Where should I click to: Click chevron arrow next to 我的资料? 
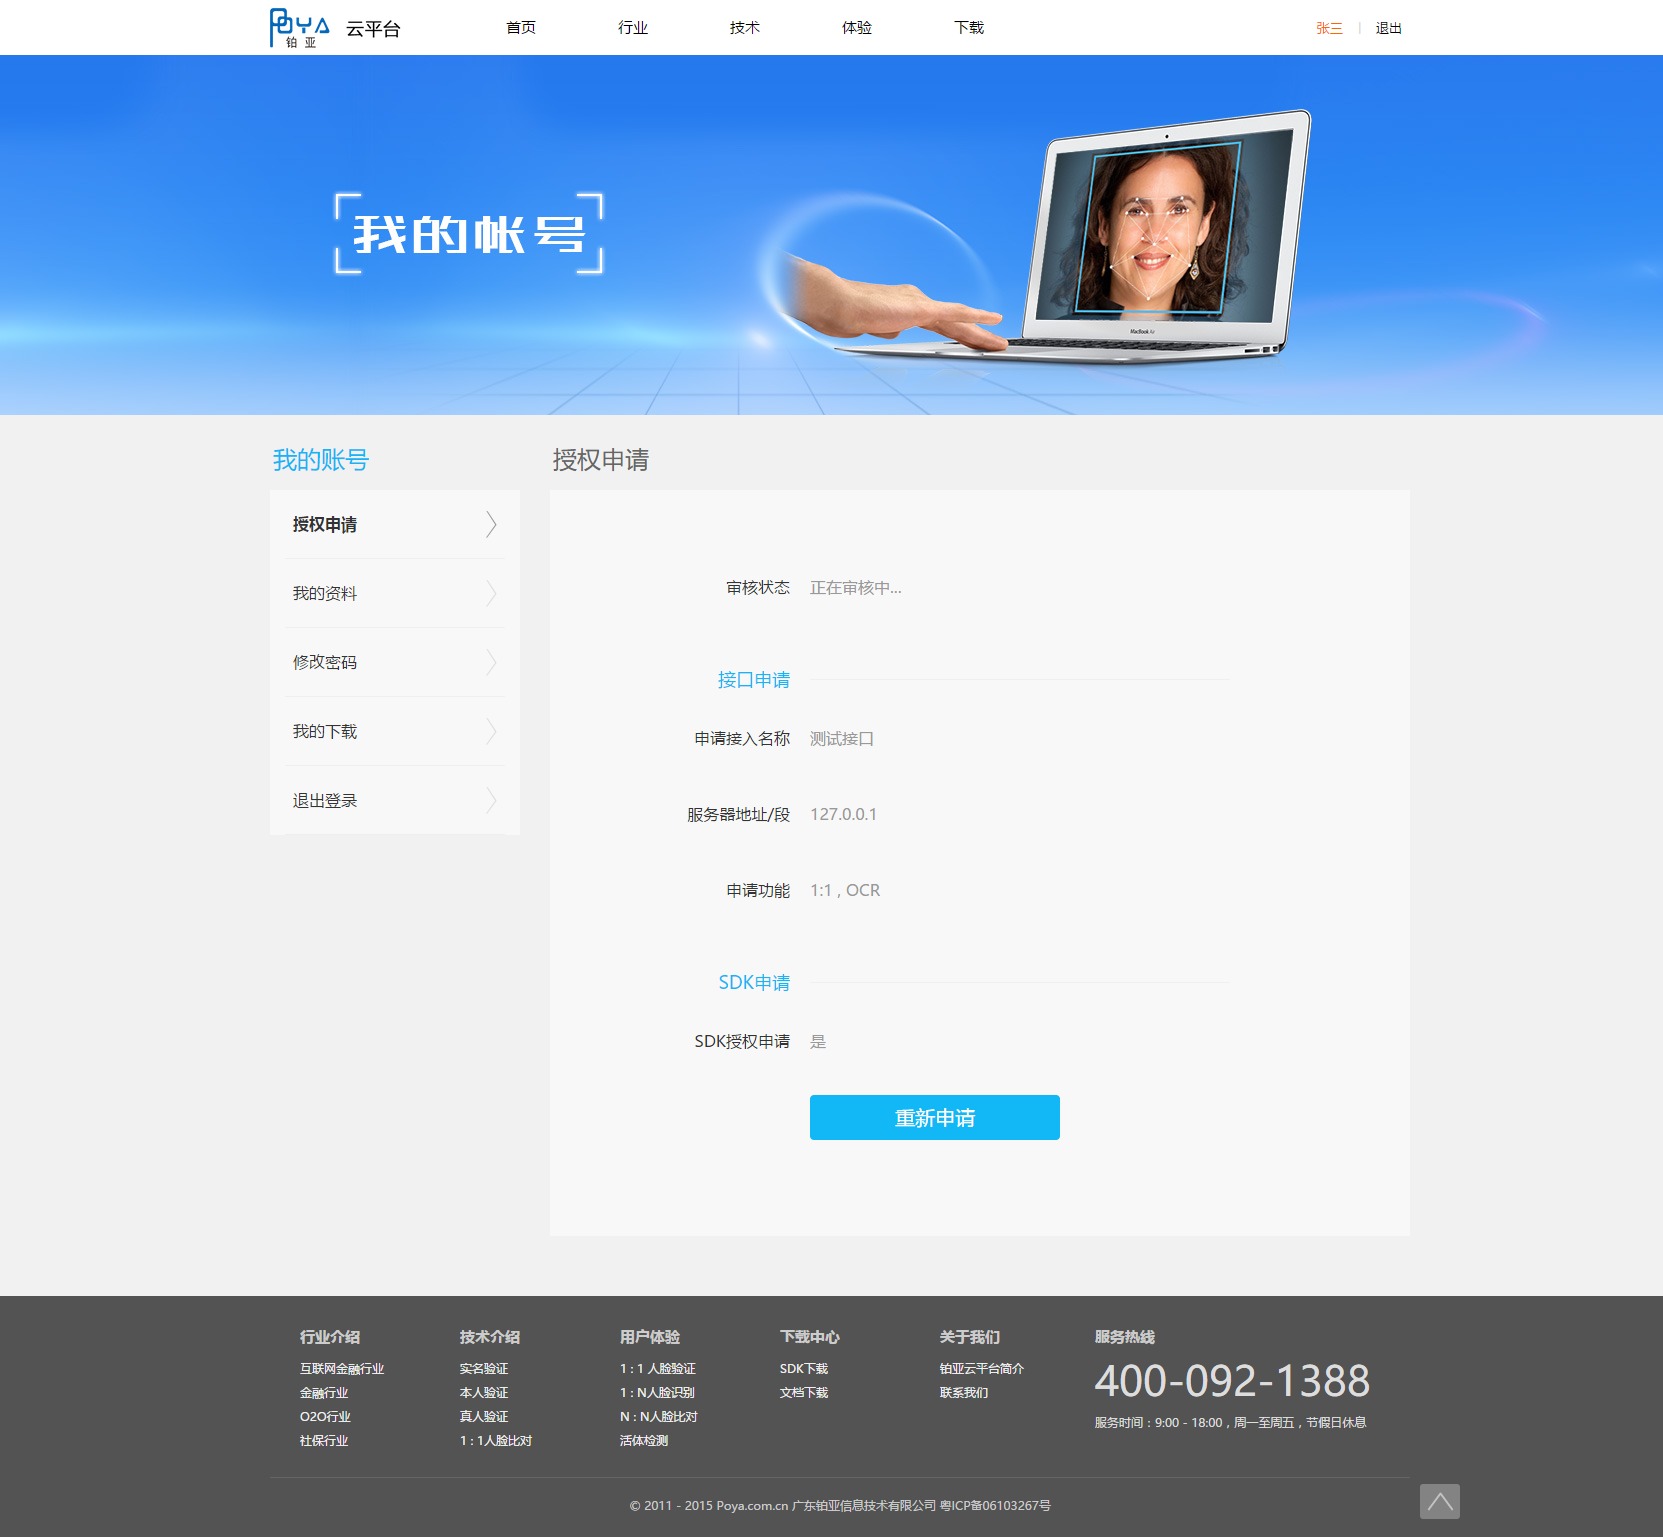pos(491,593)
